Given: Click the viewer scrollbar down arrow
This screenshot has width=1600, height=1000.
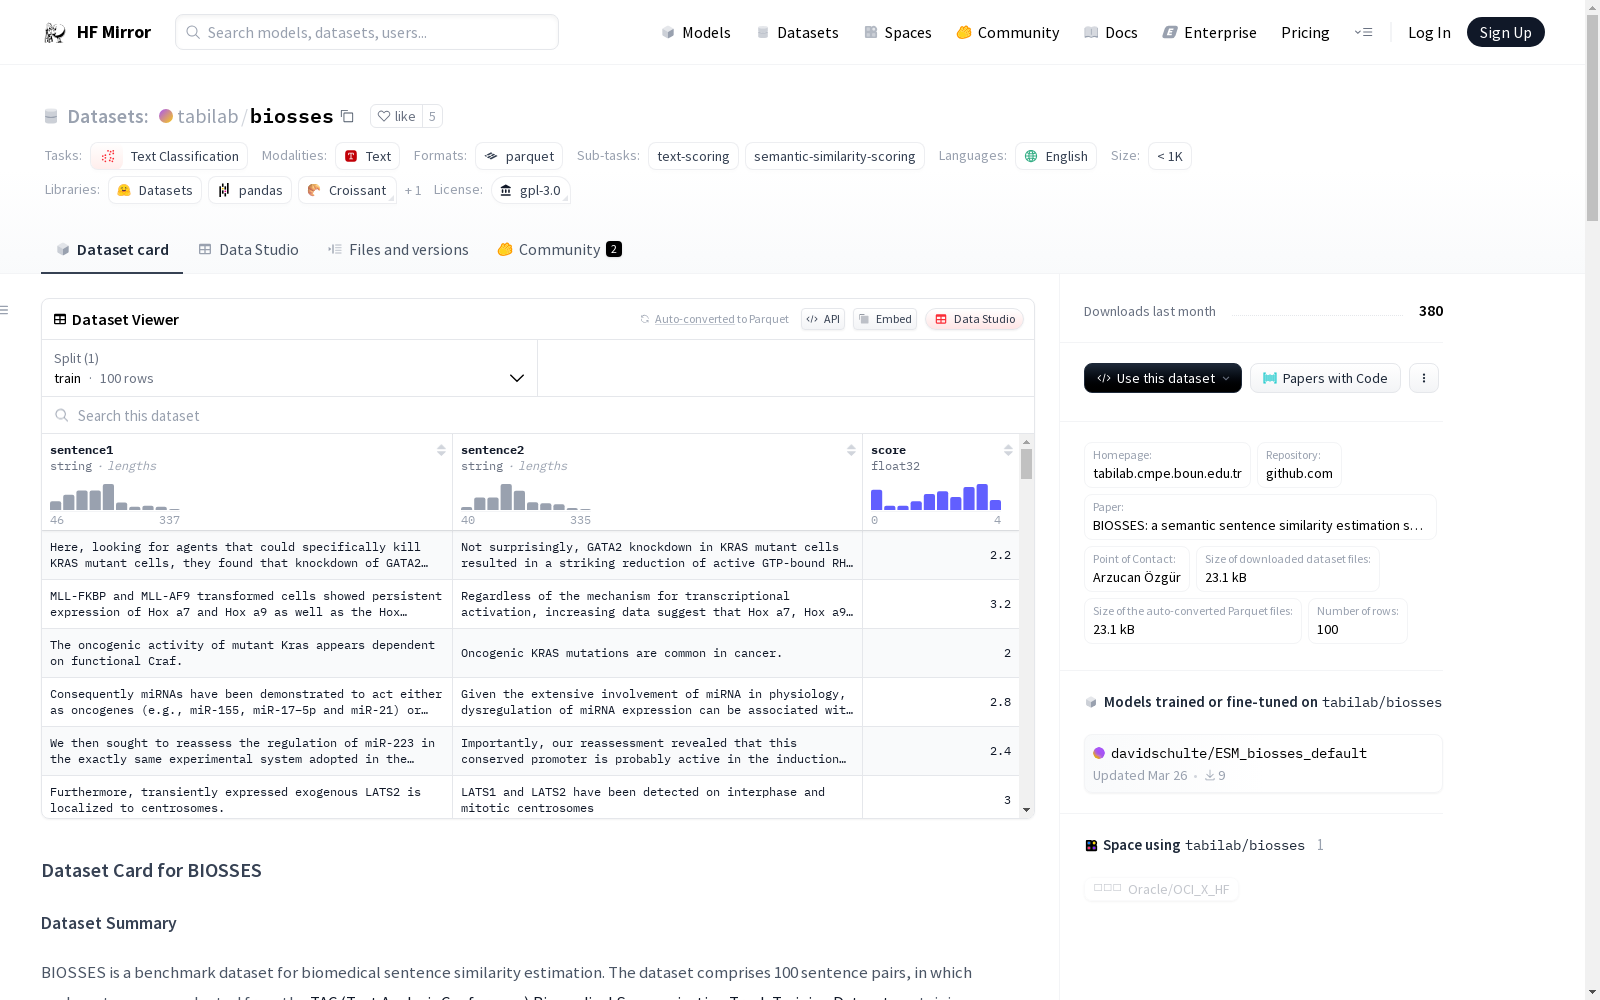Looking at the screenshot, I should pos(1026,811).
